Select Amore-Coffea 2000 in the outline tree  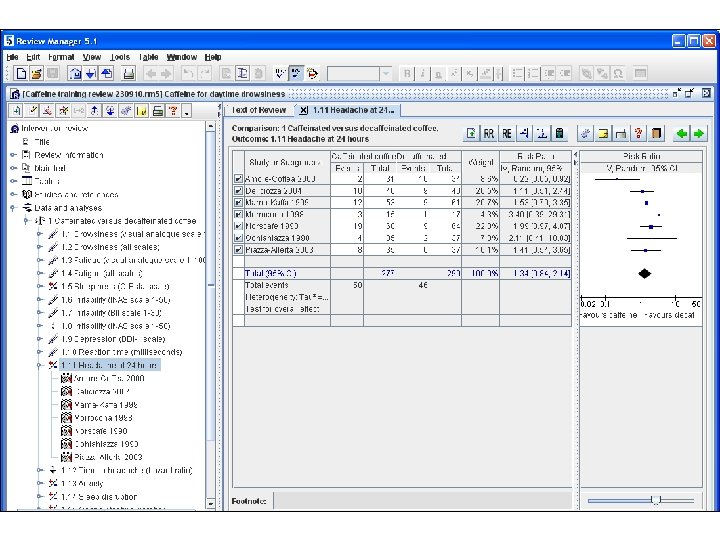coord(109,378)
